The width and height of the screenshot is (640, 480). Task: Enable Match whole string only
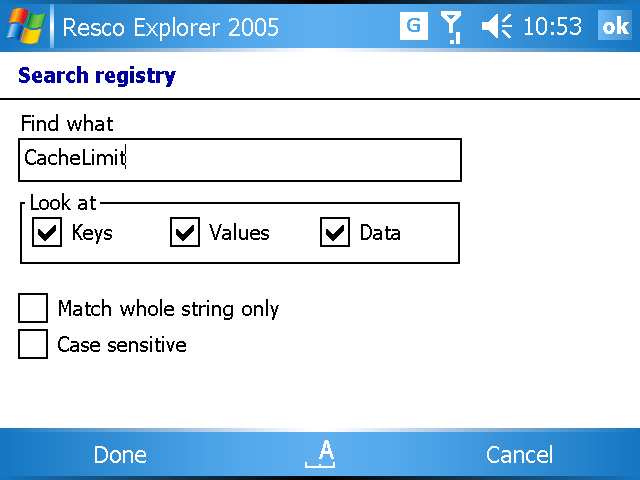point(33,308)
